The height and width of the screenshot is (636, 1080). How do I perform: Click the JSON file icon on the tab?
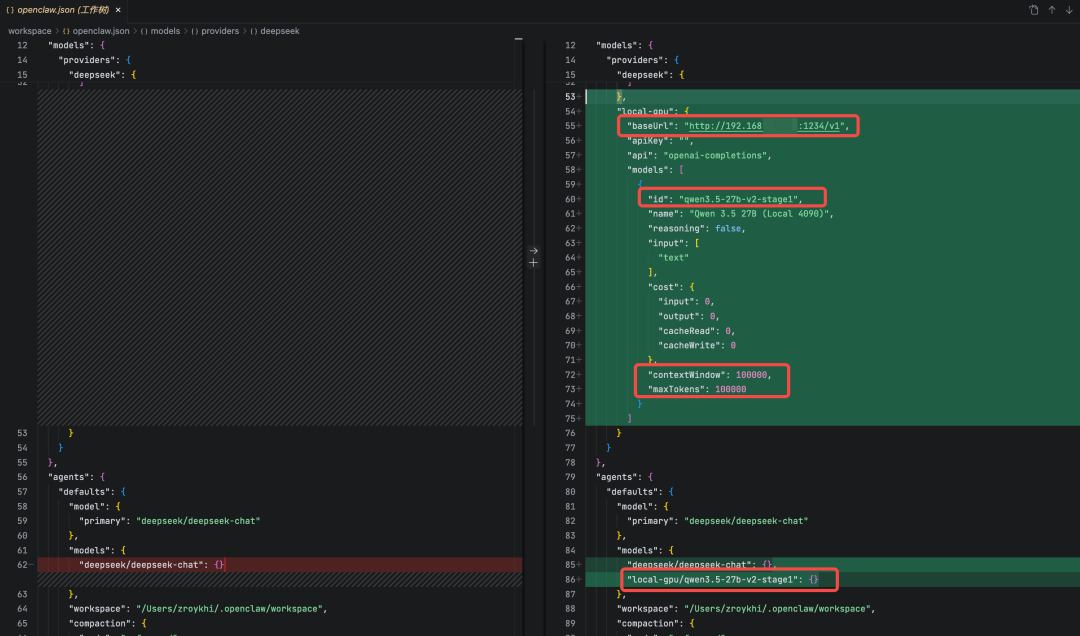click(10, 10)
